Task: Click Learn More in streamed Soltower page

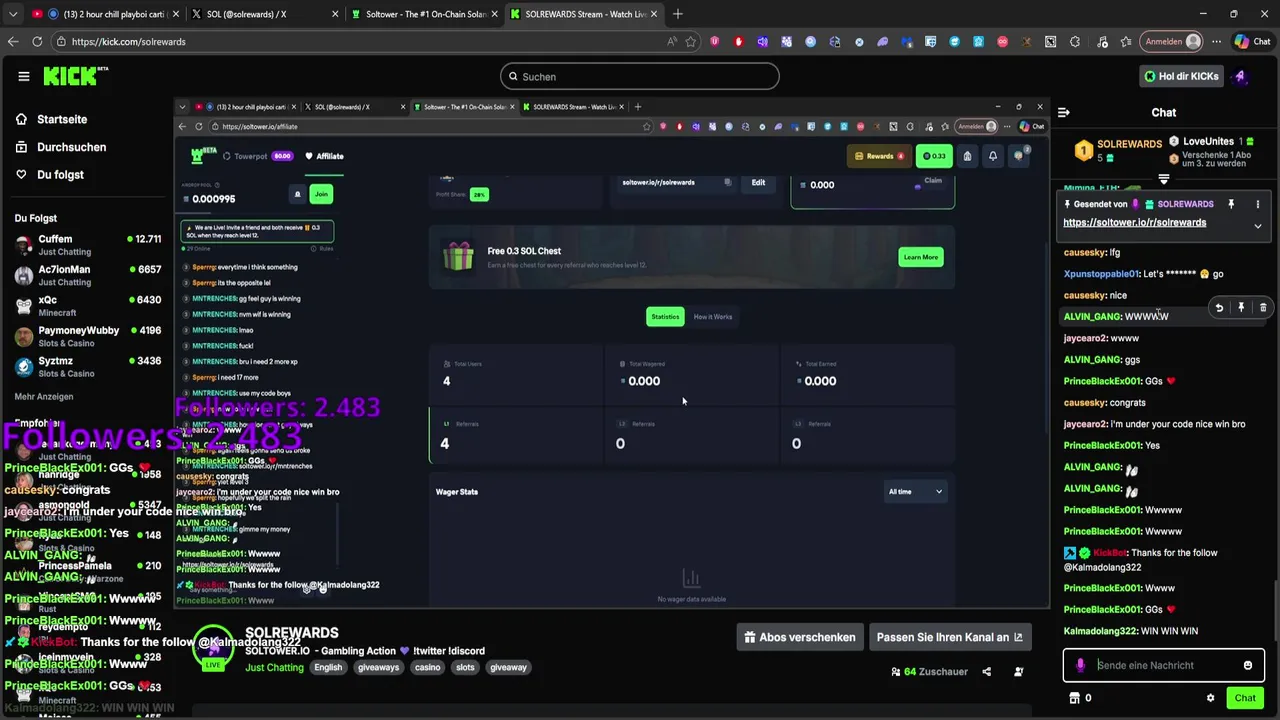Action: coord(921,257)
